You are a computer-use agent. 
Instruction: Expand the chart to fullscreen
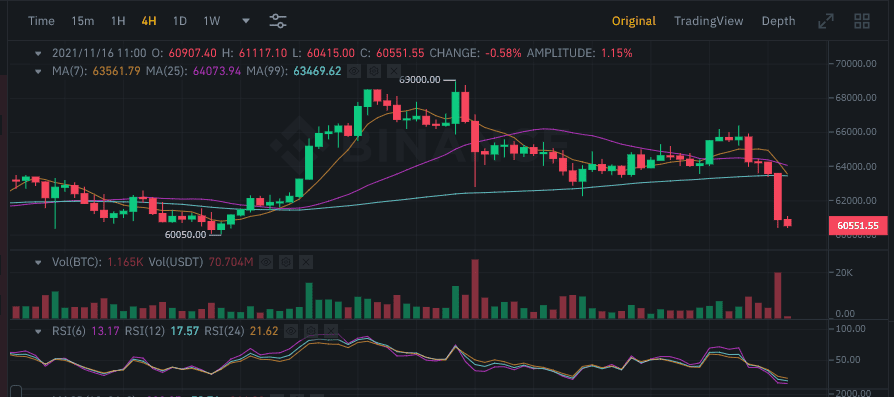pyautogui.click(x=826, y=22)
